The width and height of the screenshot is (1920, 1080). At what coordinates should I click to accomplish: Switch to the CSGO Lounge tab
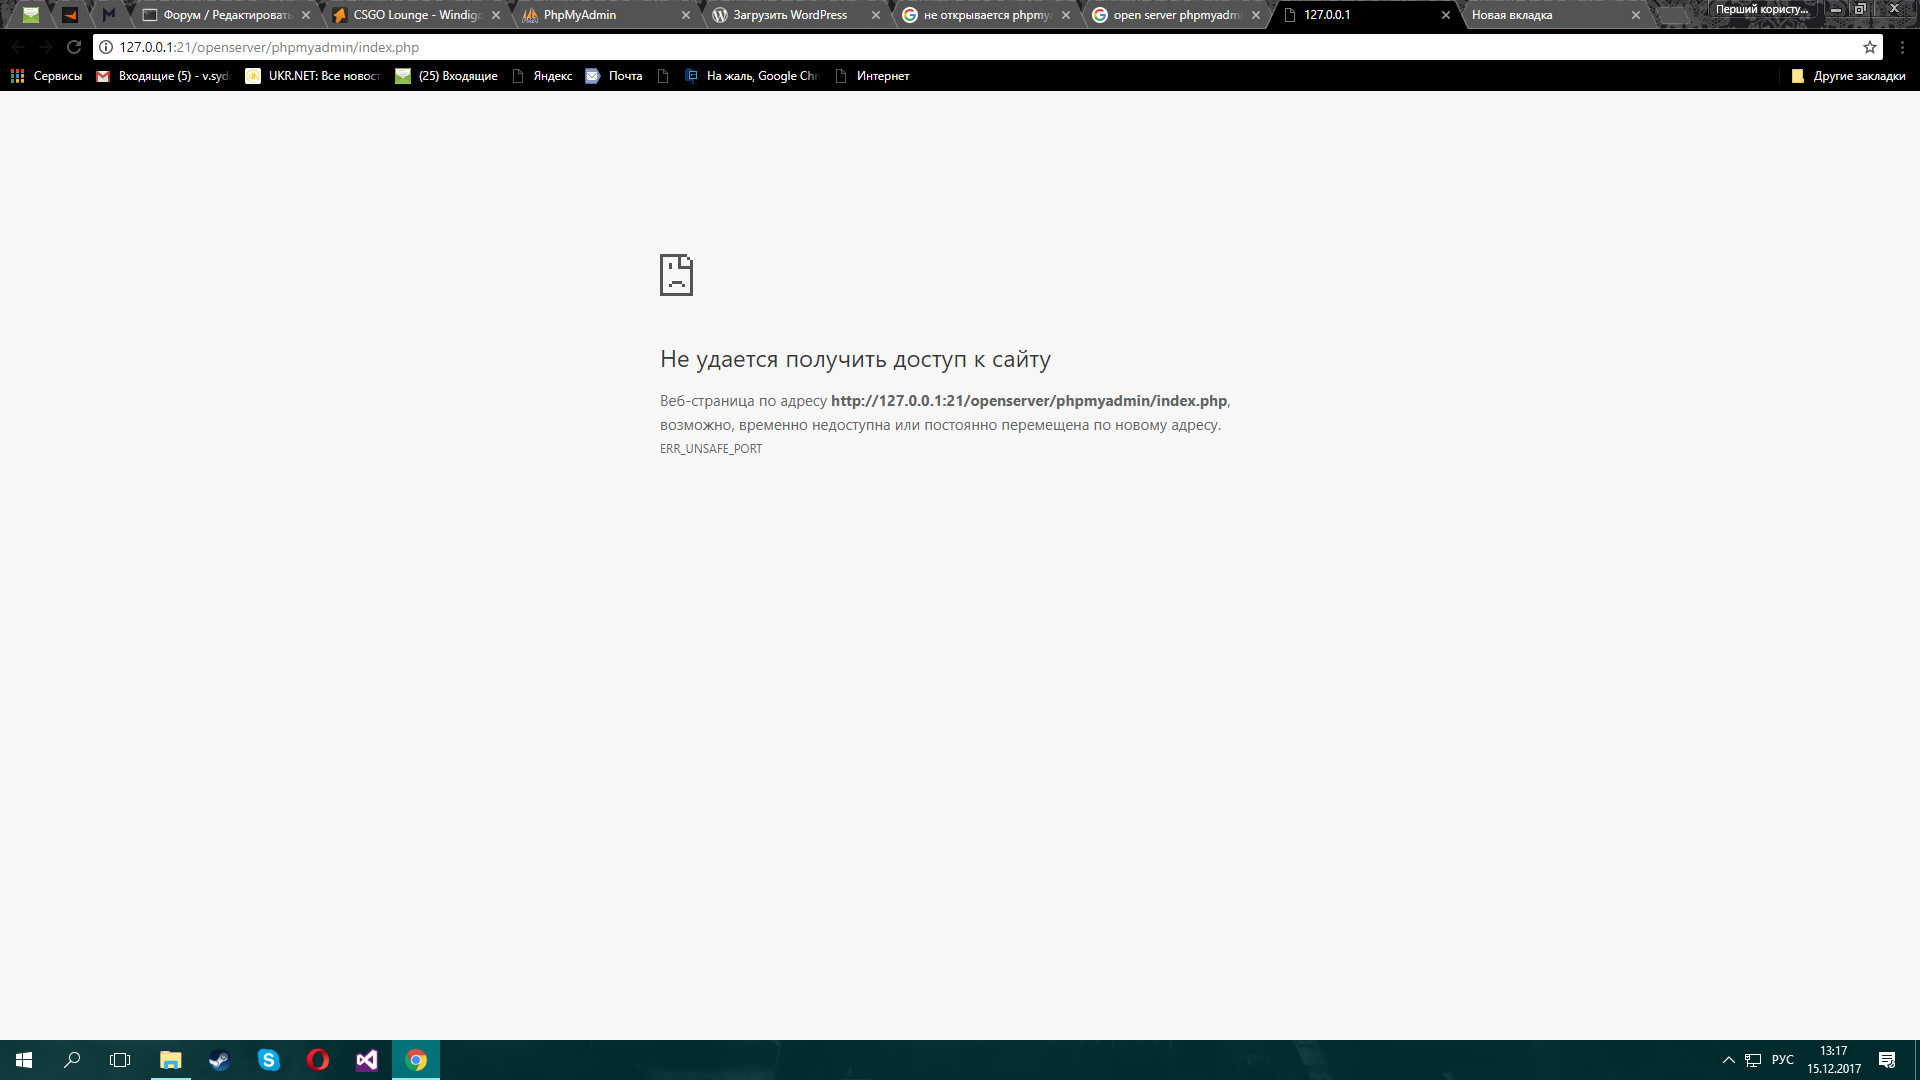pos(416,15)
